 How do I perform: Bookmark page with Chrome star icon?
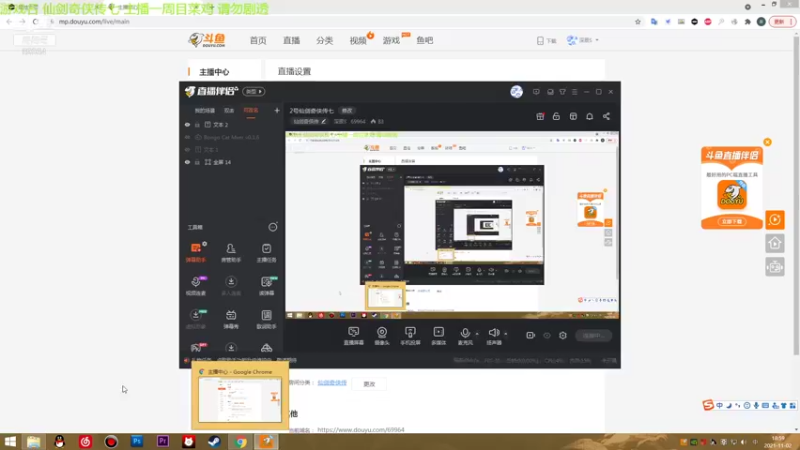[638, 21]
